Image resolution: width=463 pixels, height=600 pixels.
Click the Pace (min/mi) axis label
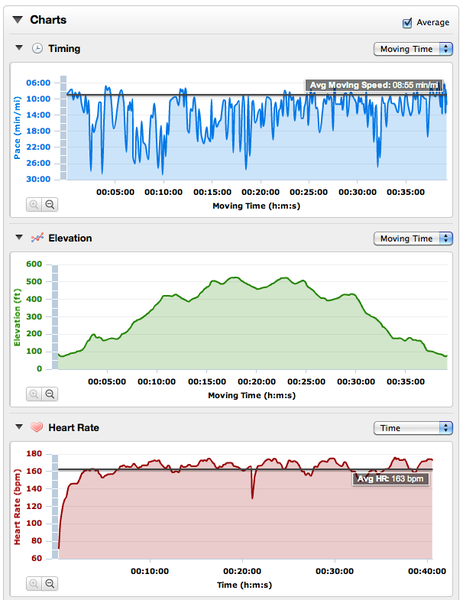[17, 128]
